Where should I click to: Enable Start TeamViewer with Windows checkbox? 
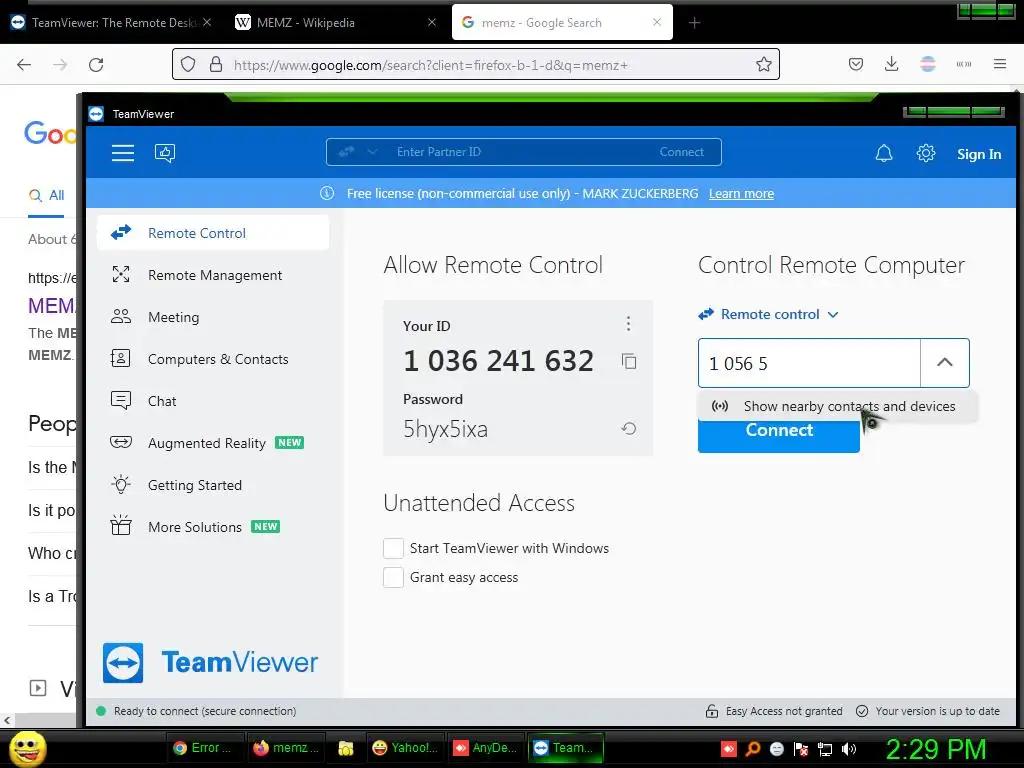click(393, 548)
